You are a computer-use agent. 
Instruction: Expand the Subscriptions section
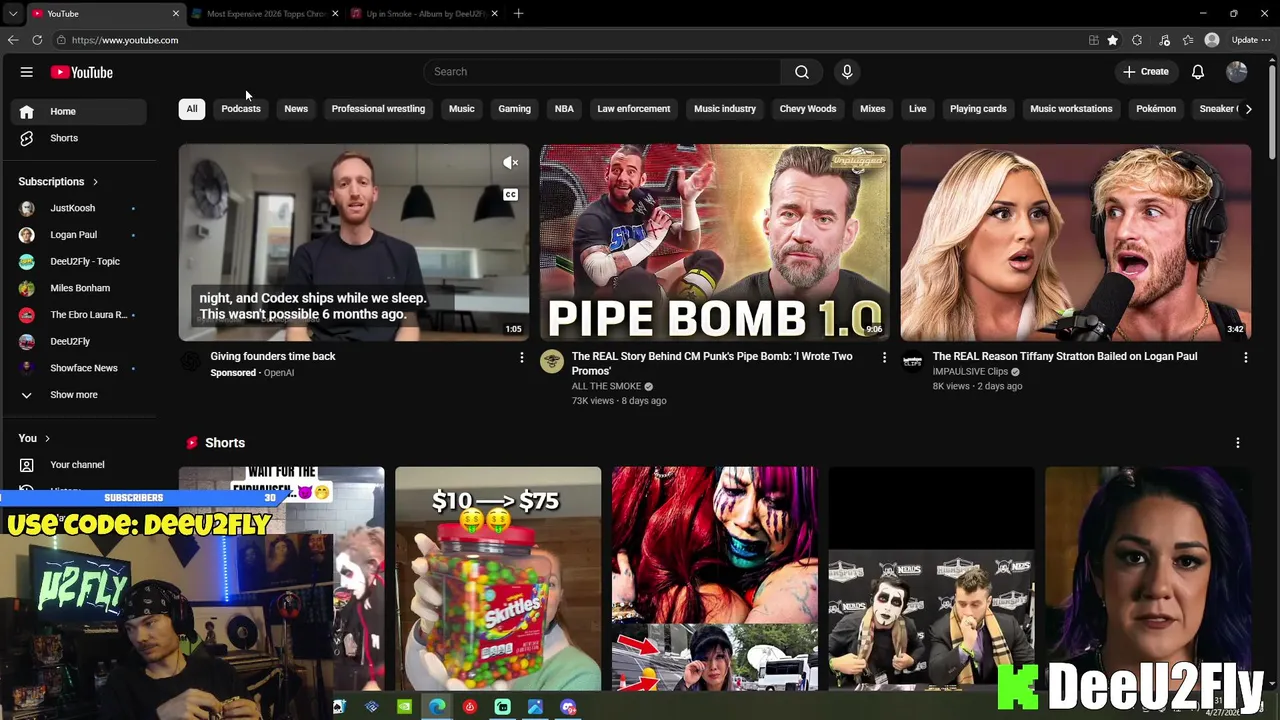pyautogui.click(x=59, y=182)
